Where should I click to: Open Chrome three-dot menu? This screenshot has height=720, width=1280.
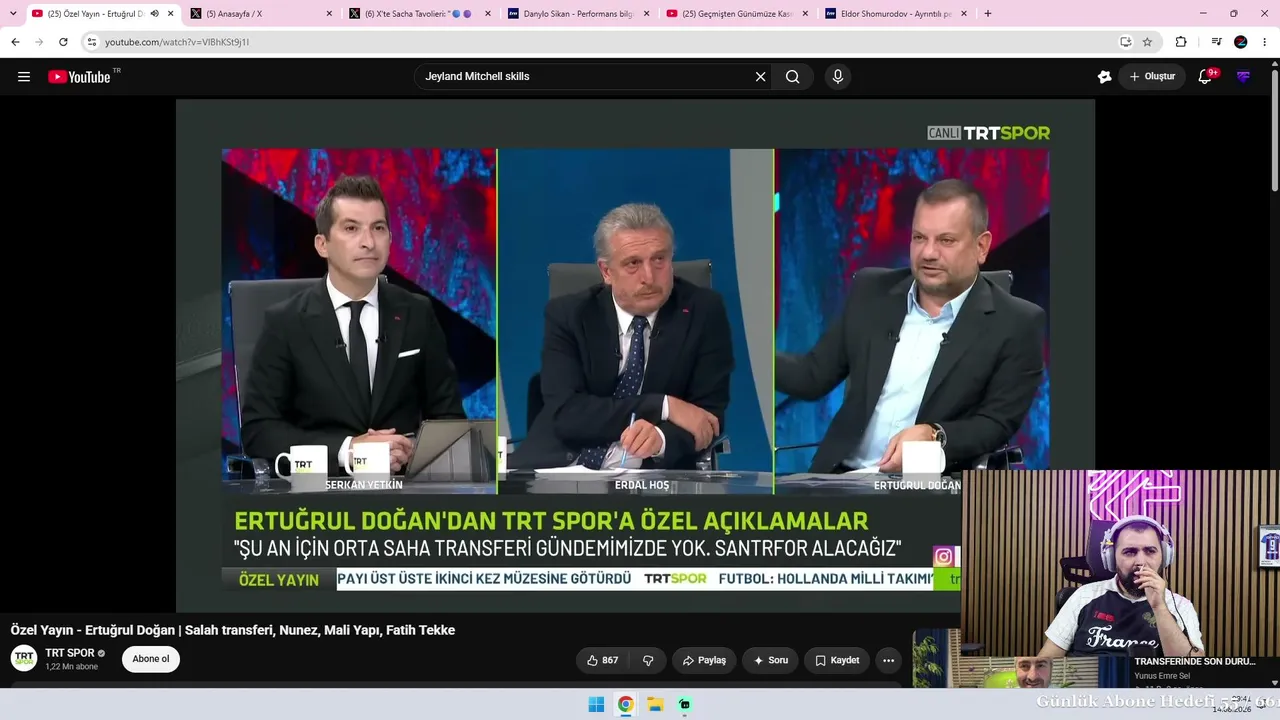click(x=1265, y=42)
